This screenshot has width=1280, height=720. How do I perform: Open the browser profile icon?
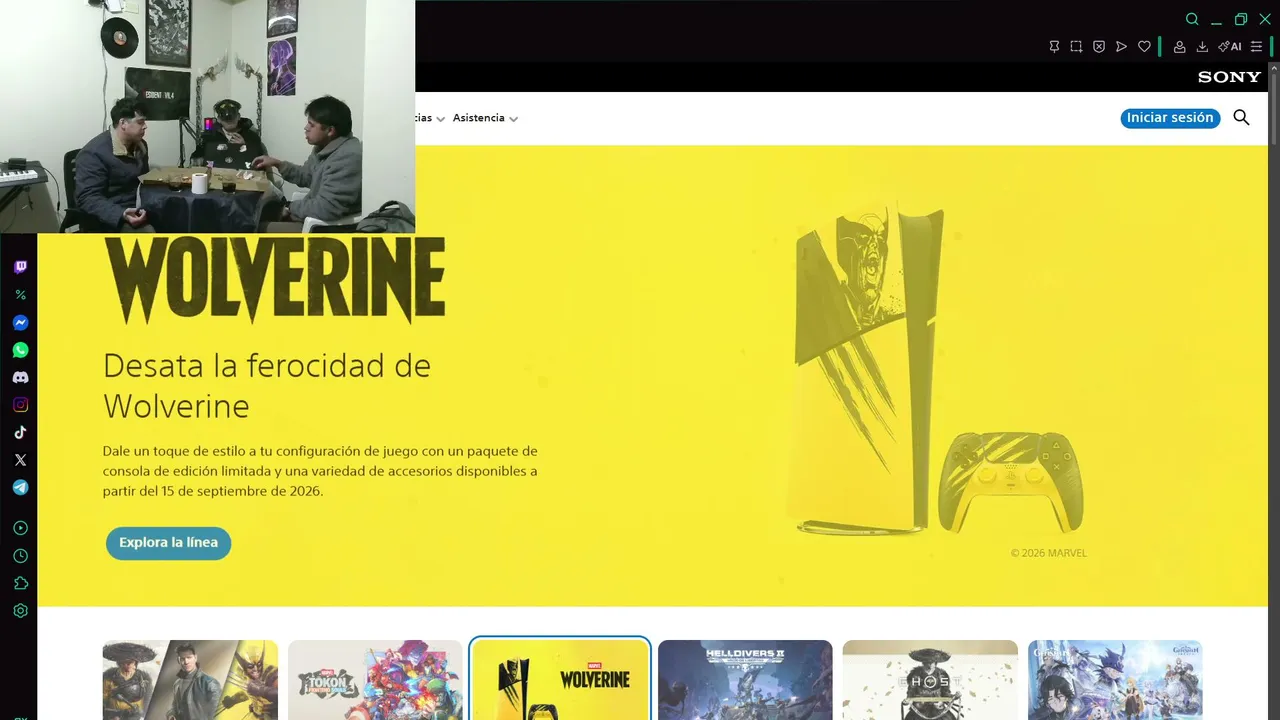click(x=1180, y=47)
